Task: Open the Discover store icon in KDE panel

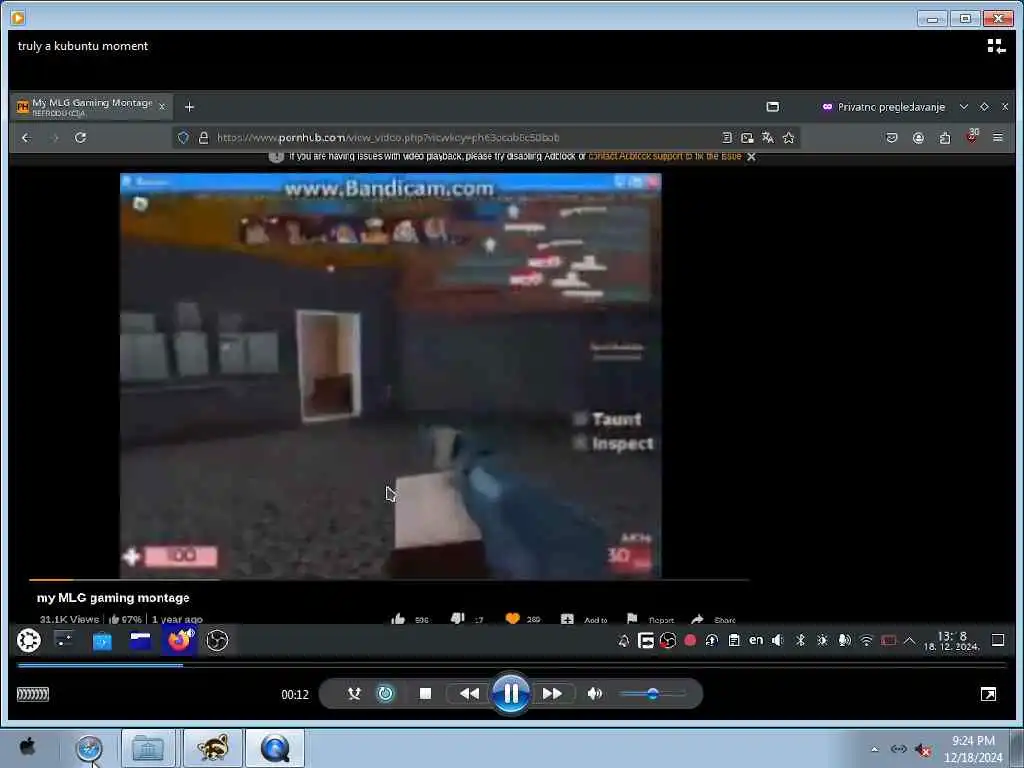Action: coord(102,641)
